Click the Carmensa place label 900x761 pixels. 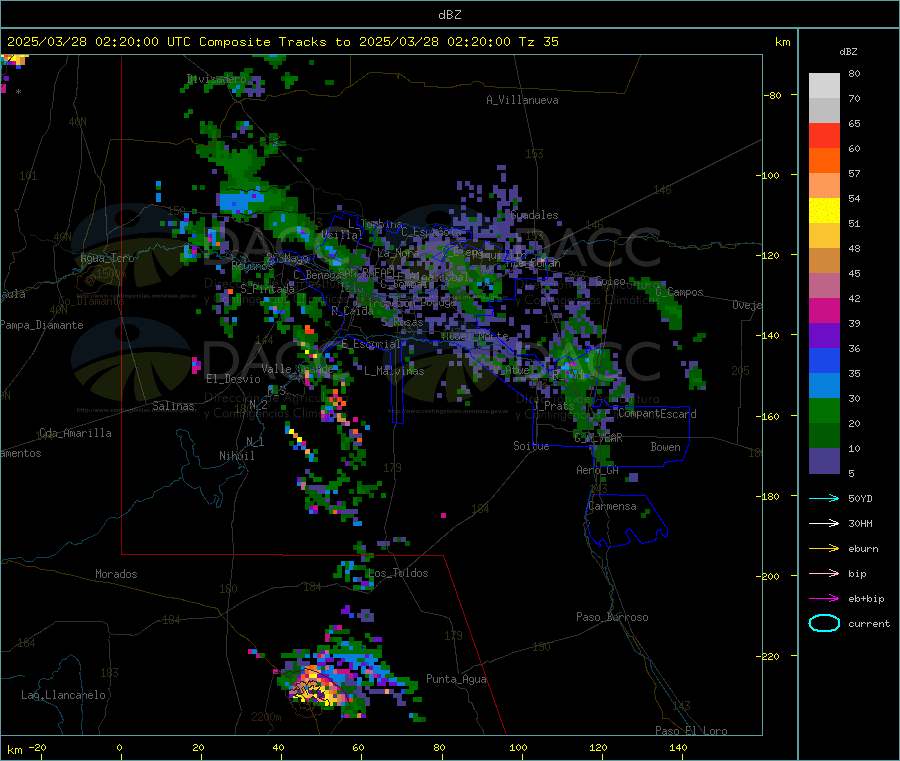(612, 506)
